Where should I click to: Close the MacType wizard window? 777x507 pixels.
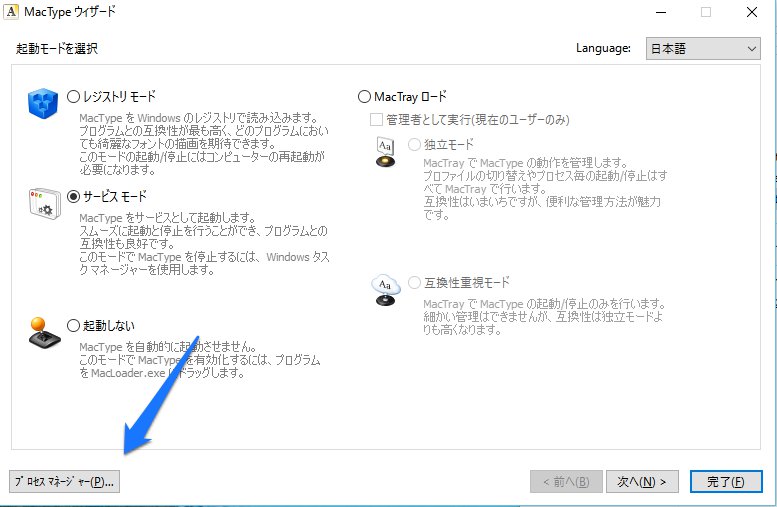tap(752, 12)
